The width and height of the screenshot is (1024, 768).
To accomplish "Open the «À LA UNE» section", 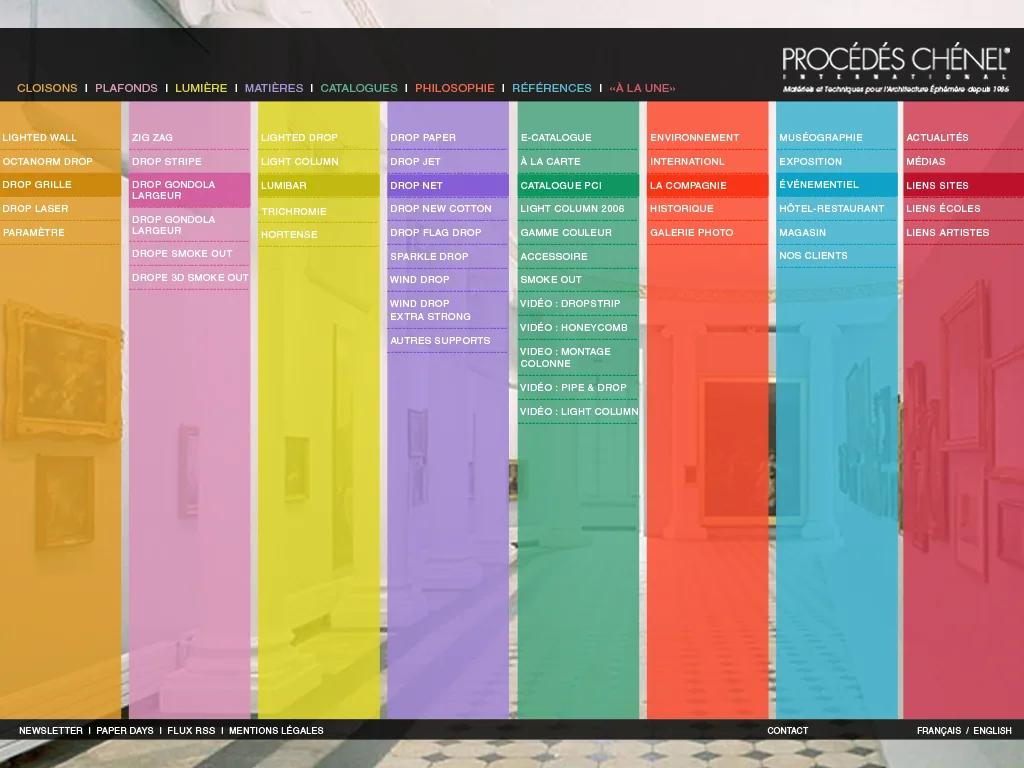I will click(642, 88).
